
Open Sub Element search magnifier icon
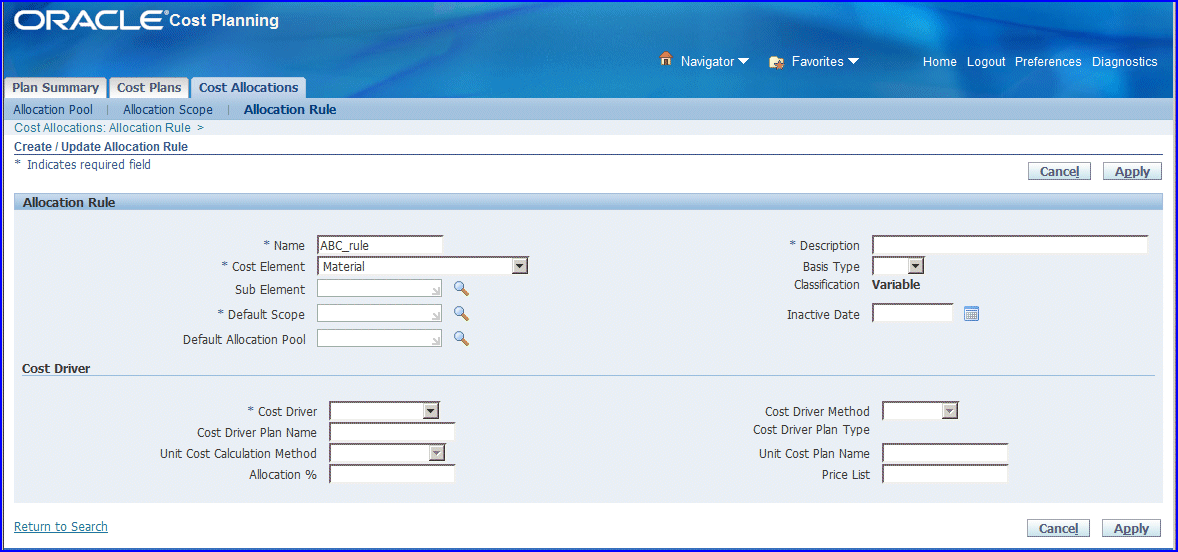click(461, 289)
